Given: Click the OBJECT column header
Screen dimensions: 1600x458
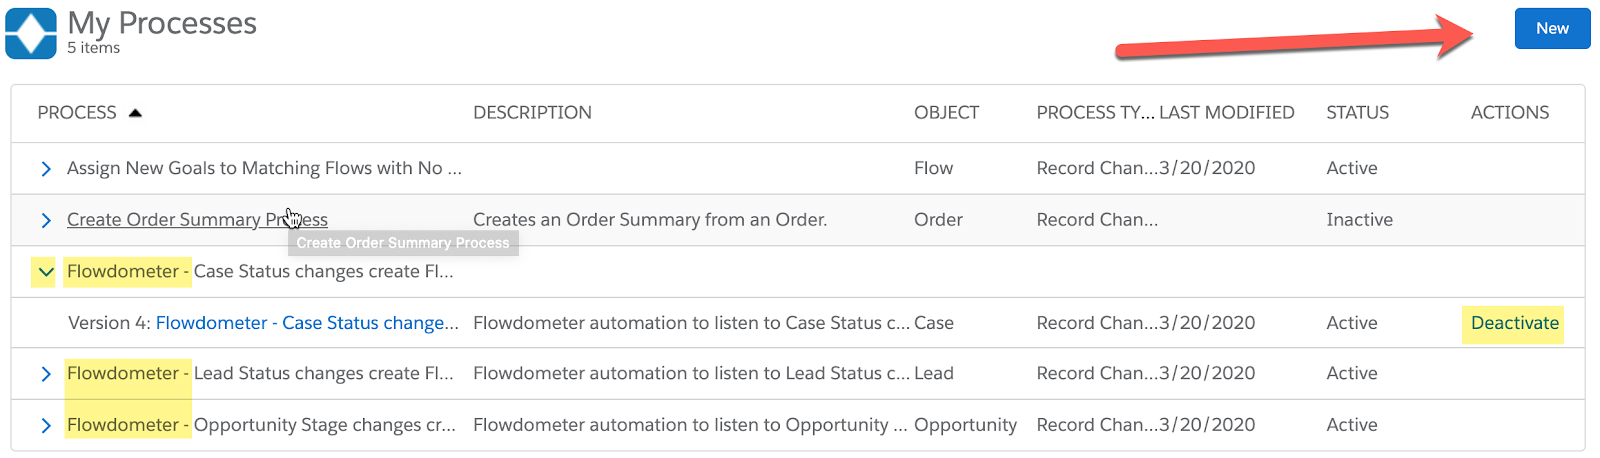Looking at the screenshot, I should point(946,113).
